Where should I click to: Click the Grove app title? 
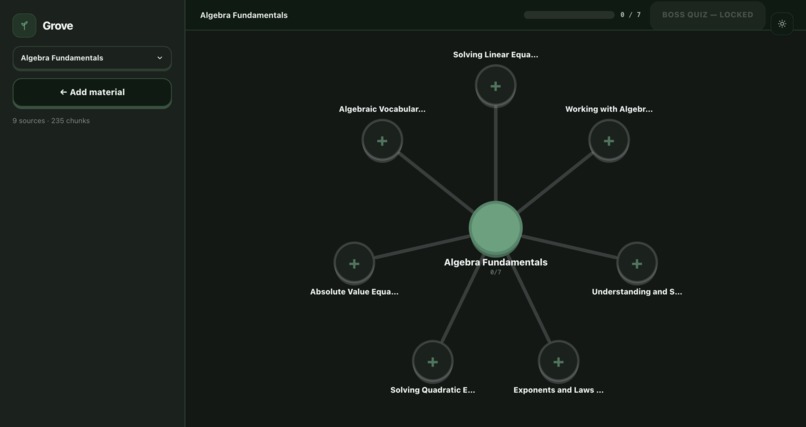click(x=58, y=26)
